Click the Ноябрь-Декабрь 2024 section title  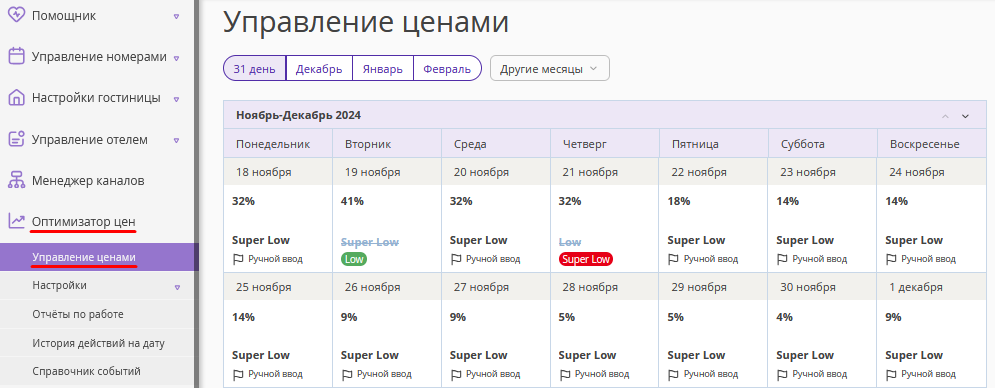[298, 116]
